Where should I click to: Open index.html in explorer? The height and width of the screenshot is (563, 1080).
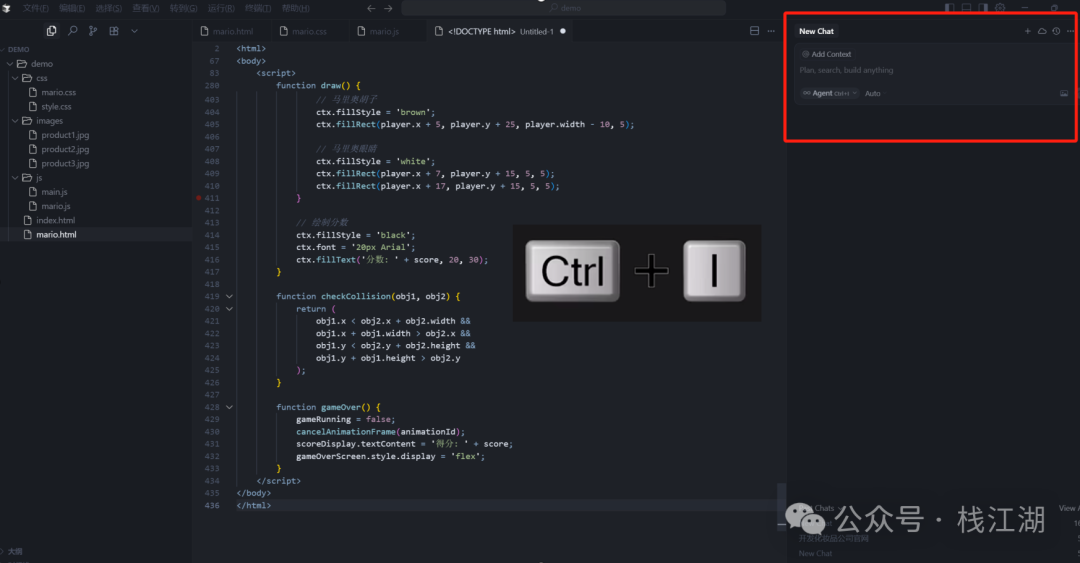pos(96,221)
